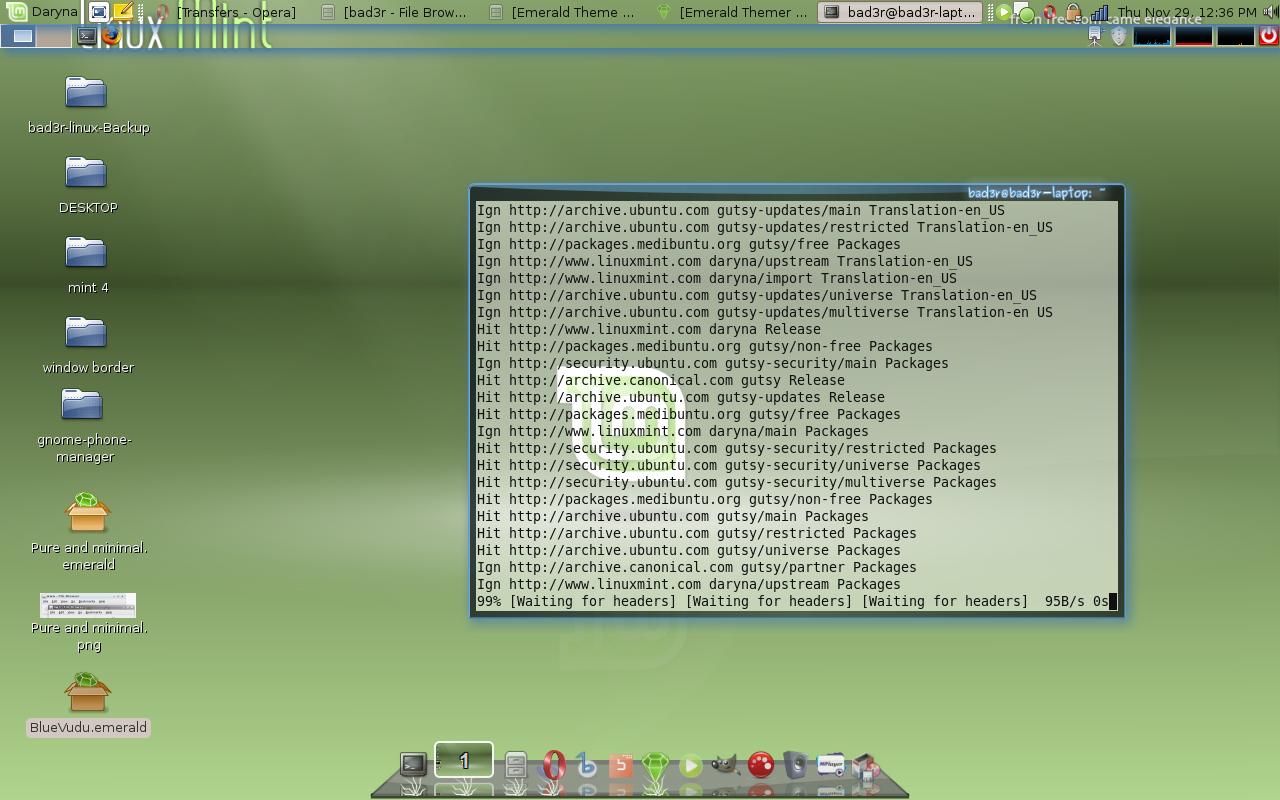Click the red sphere icon in the dock
The height and width of the screenshot is (800, 1280).
click(x=758, y=764)
